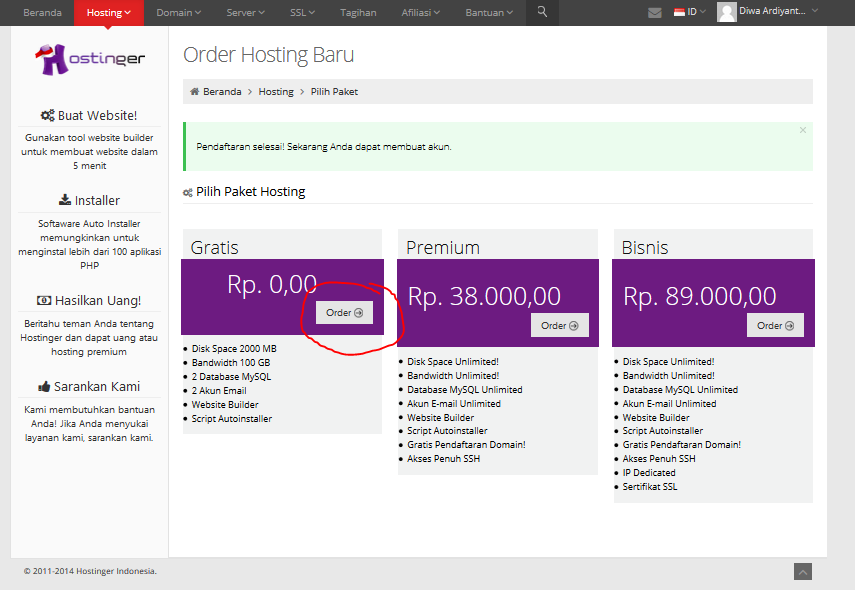This screenshot has height=590, width=855.
Task: Click the Rp. 89.000,00 price
Action: click(700, 296)
